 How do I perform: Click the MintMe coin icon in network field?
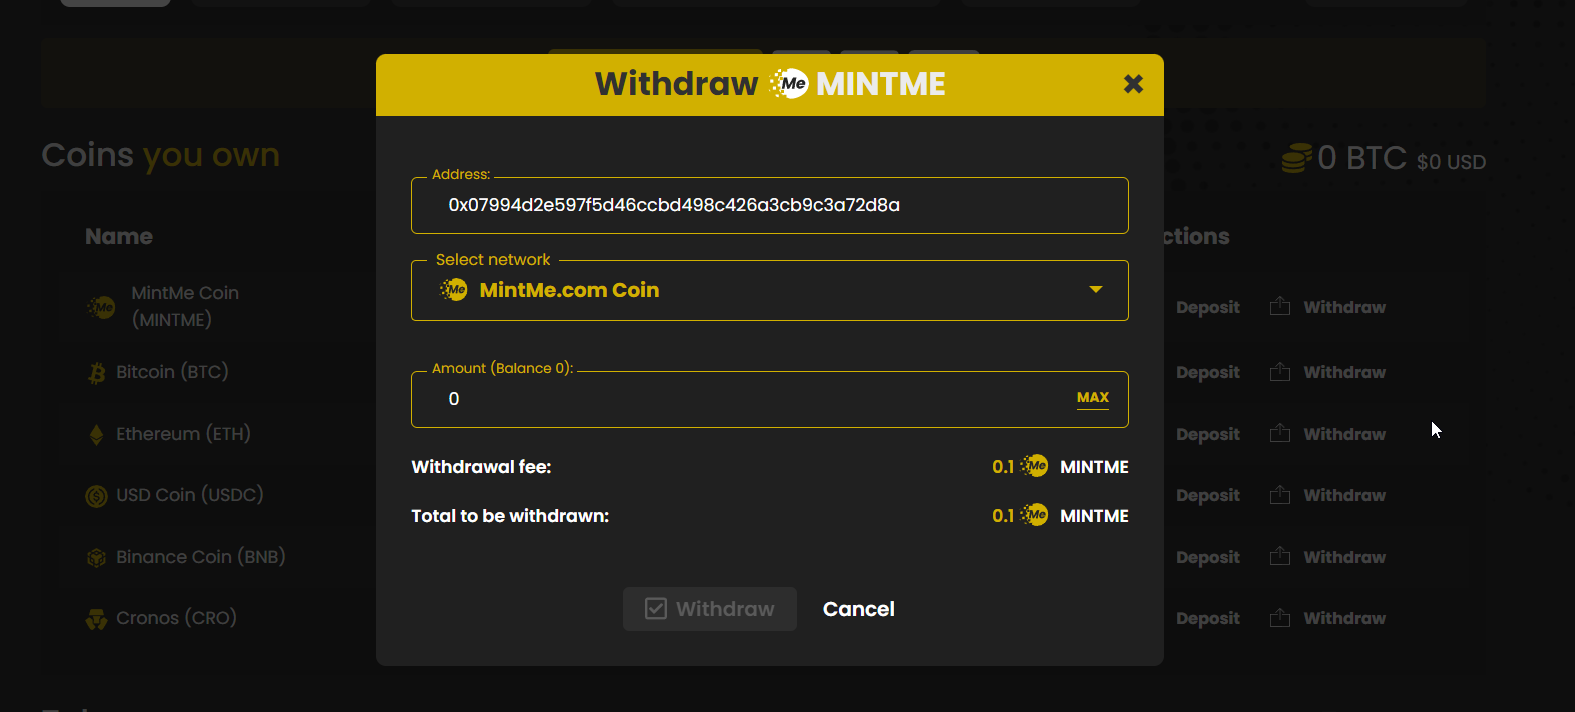(x=454, y=290)
